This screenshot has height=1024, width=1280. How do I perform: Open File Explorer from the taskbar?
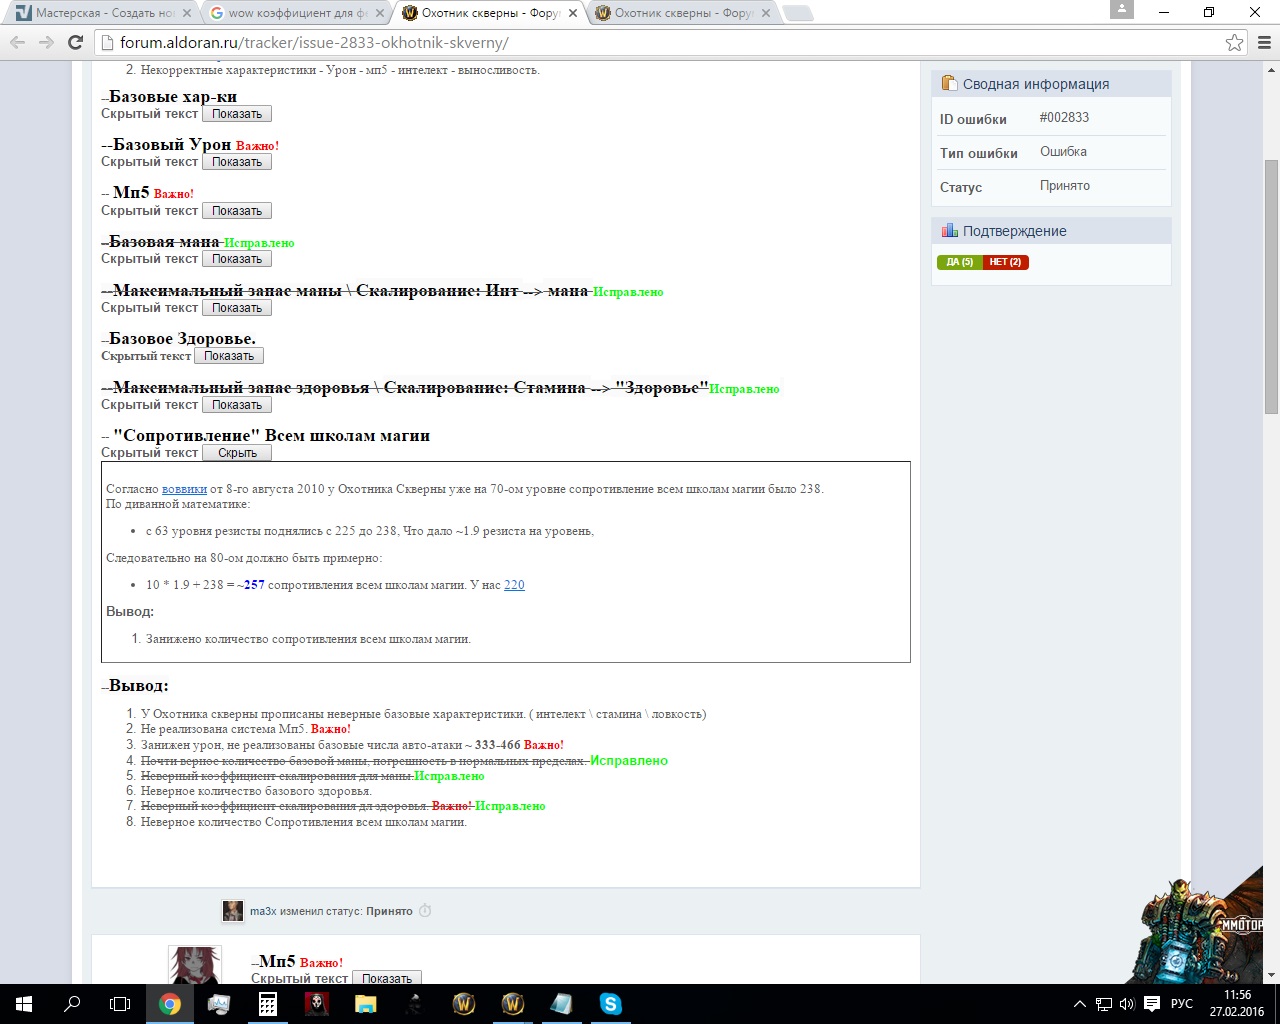coord(365,1004)
